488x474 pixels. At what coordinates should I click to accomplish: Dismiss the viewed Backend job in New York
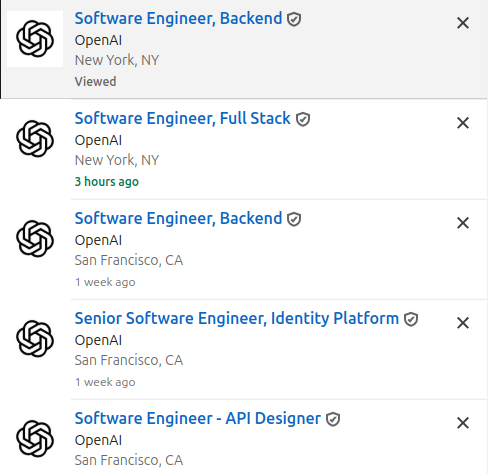[463, 23]
